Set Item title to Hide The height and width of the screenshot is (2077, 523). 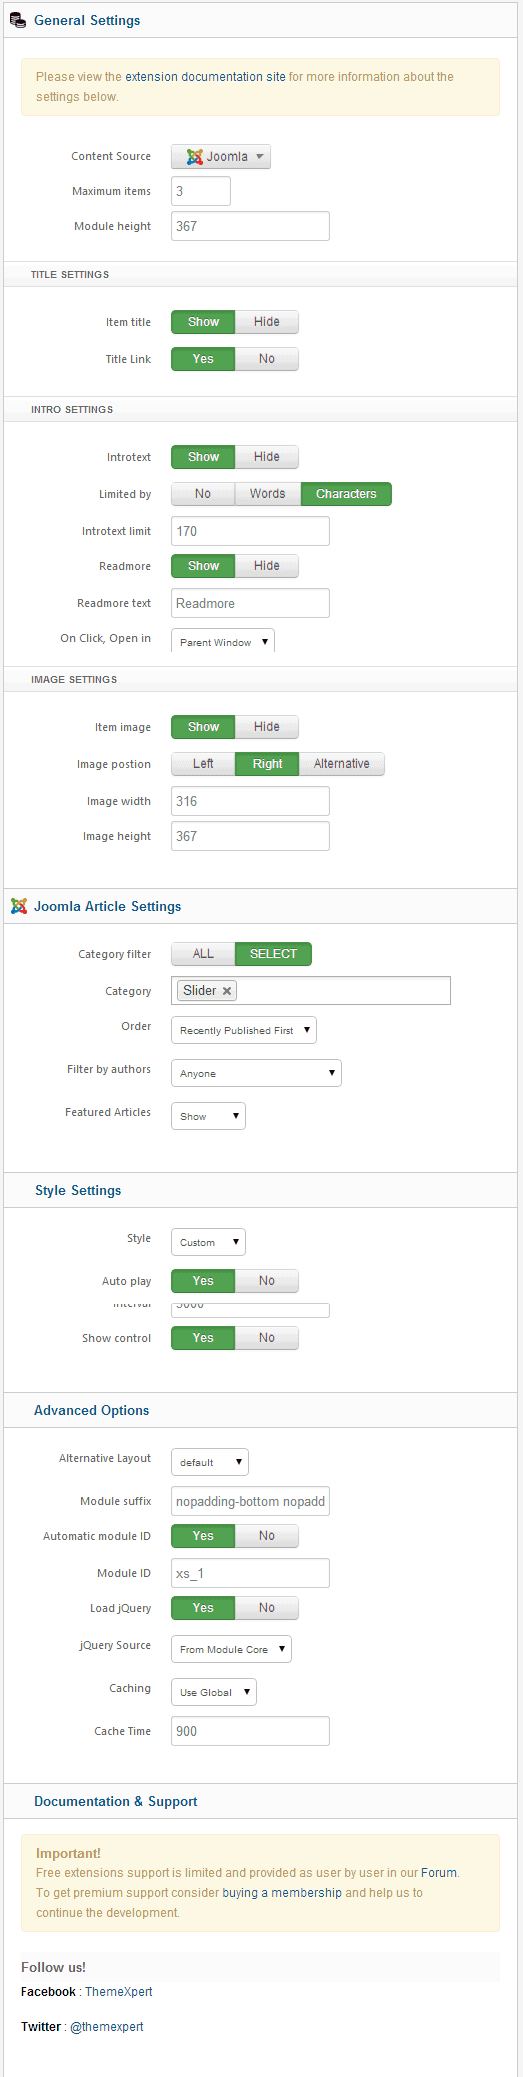267,322
